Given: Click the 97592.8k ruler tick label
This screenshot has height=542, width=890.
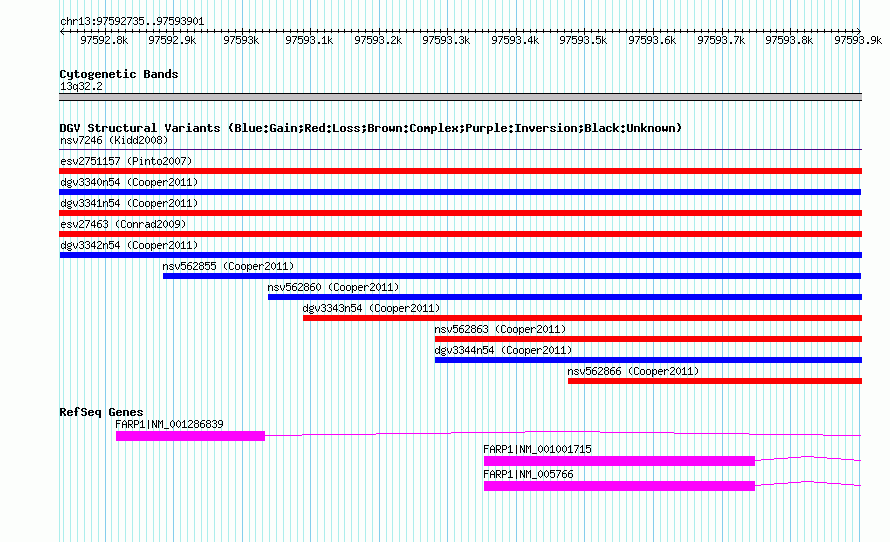Looking at the screenshot, I should [x=104, y=40].
